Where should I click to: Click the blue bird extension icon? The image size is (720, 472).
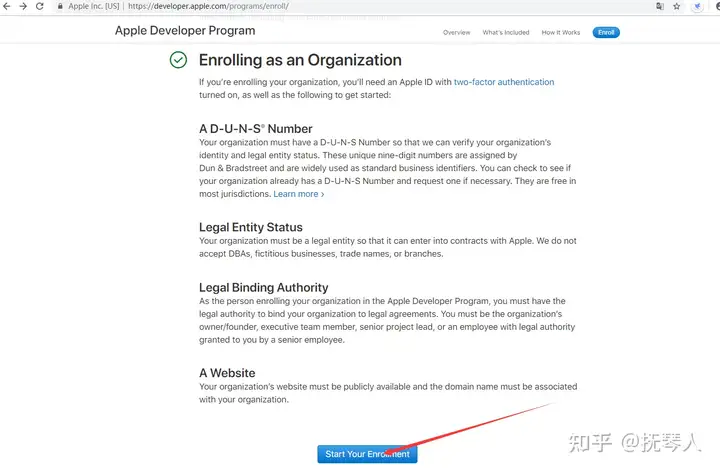(697, 6)
